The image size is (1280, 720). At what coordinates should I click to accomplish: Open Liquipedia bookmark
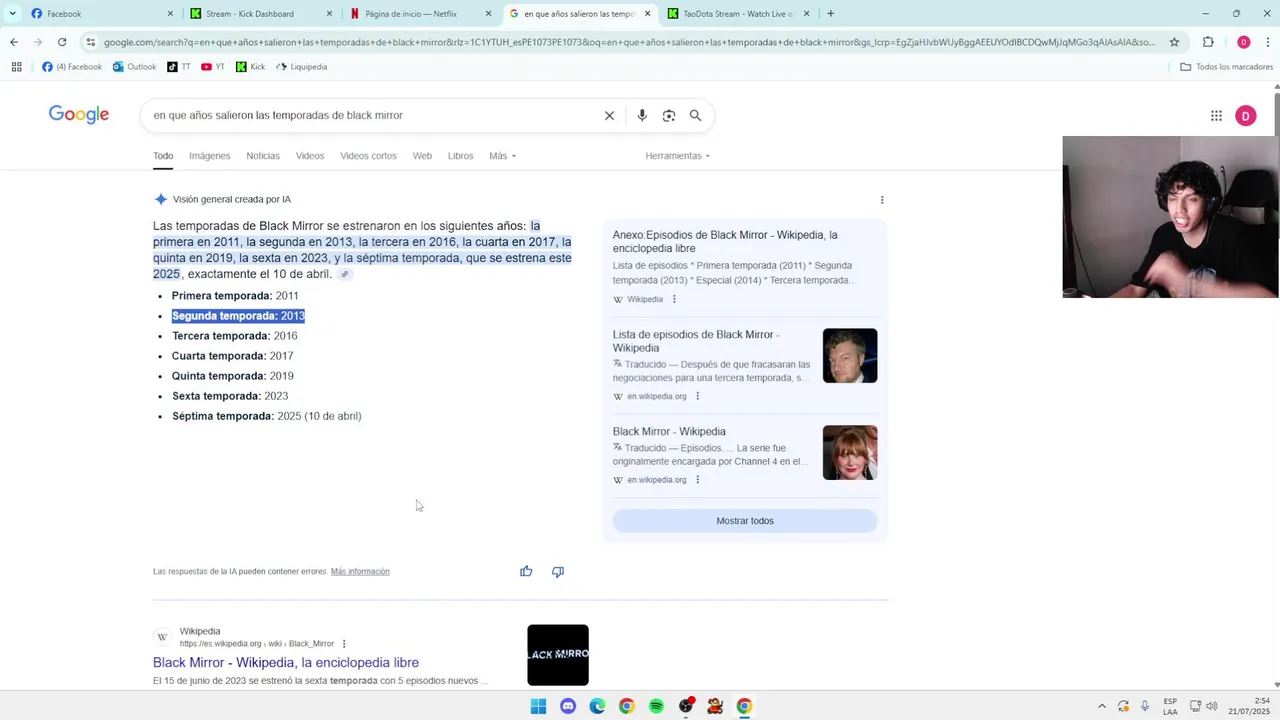(301, 67)
